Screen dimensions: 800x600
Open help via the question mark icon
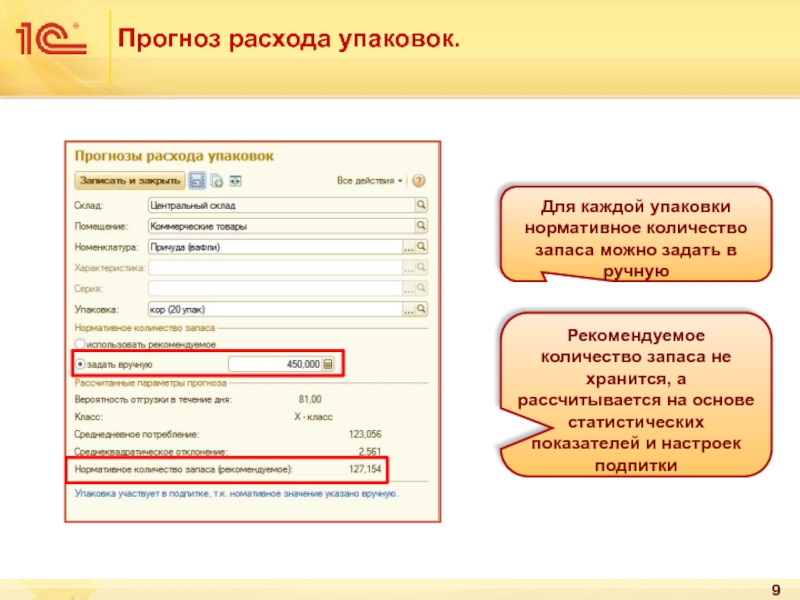point(419,181)
